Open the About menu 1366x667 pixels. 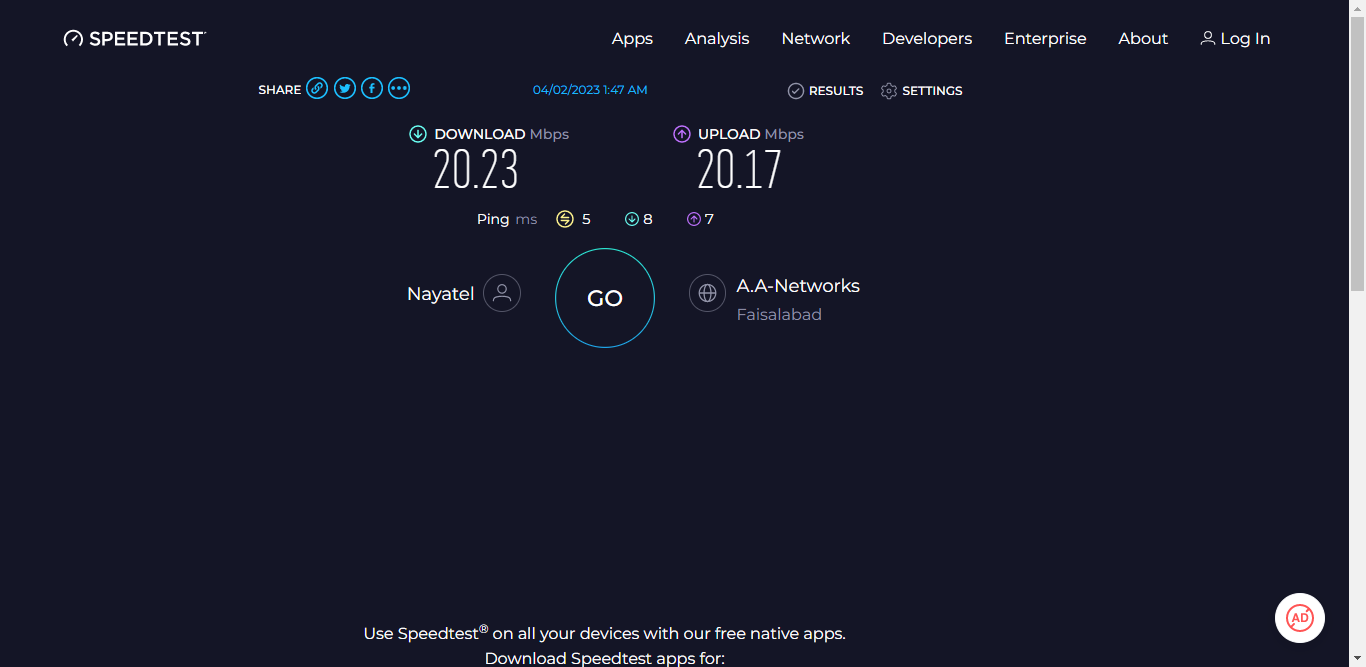tap(1143, 38)
